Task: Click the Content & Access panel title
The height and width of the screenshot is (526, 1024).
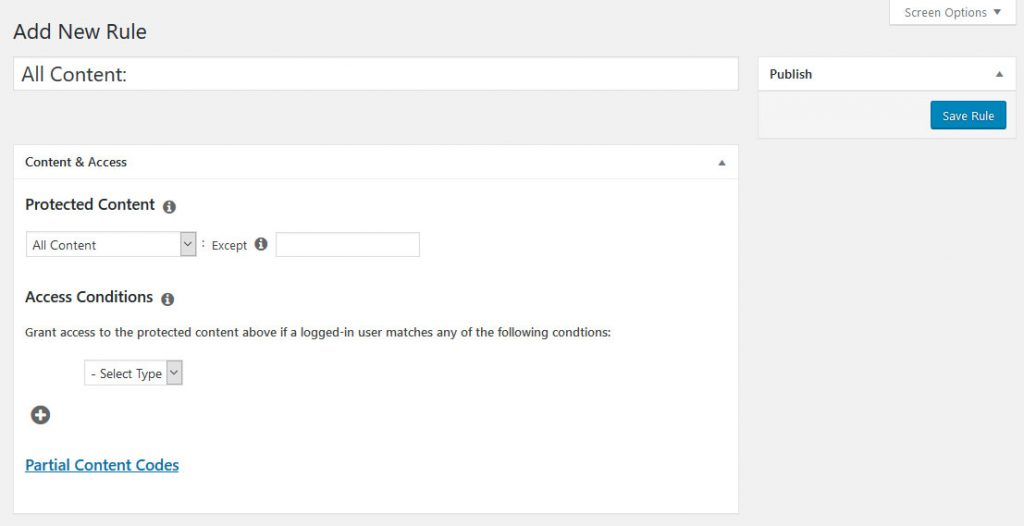Action: (x=76, y=162)
